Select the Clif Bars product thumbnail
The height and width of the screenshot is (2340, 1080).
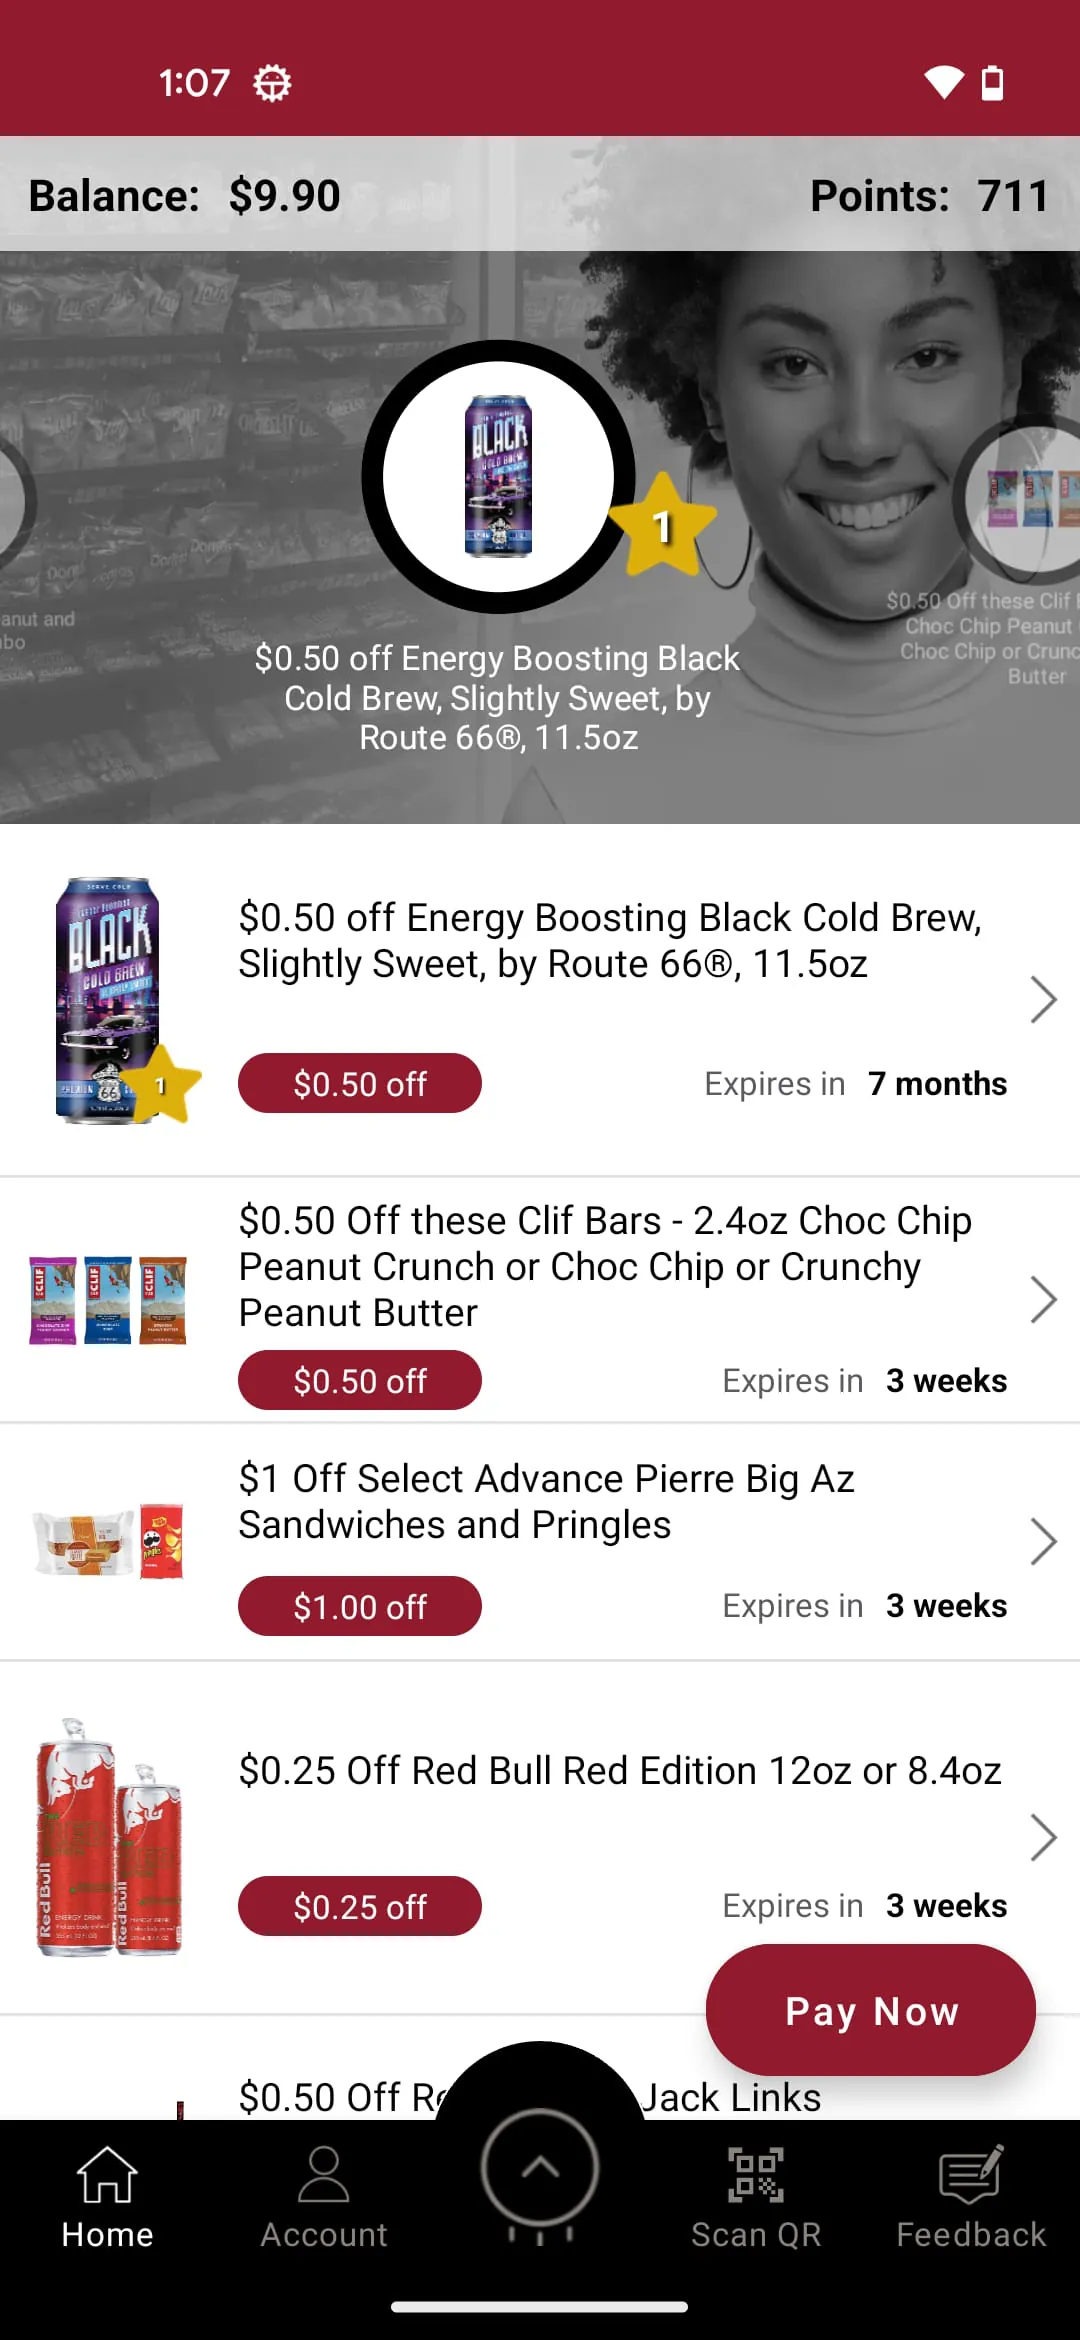108,1300
